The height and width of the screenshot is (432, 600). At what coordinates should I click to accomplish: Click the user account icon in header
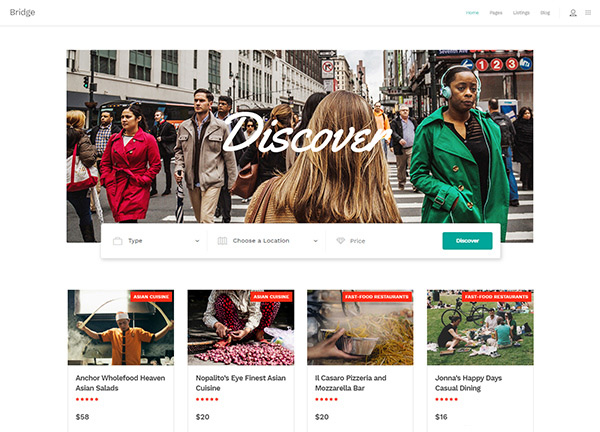(573, 13)
